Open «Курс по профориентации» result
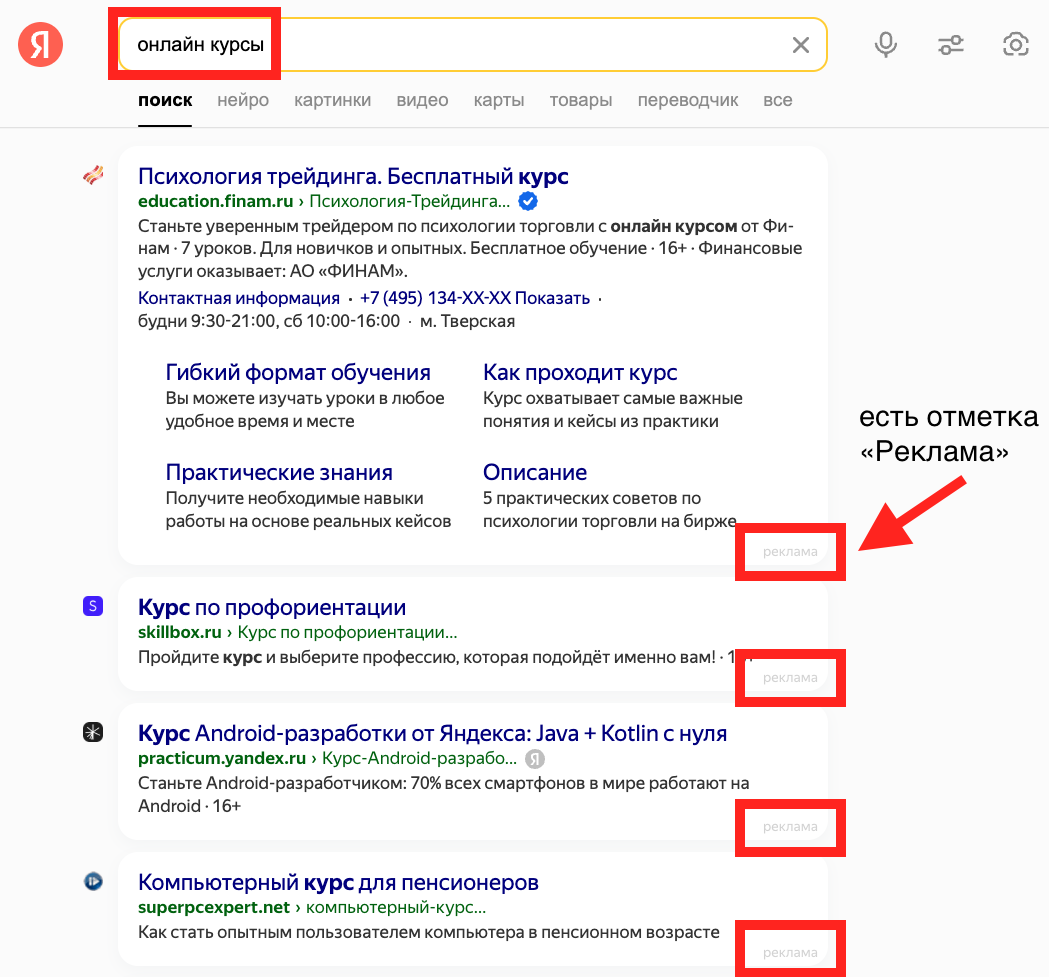This screenshot has height=977, width=1049. (x=272, y=607)
